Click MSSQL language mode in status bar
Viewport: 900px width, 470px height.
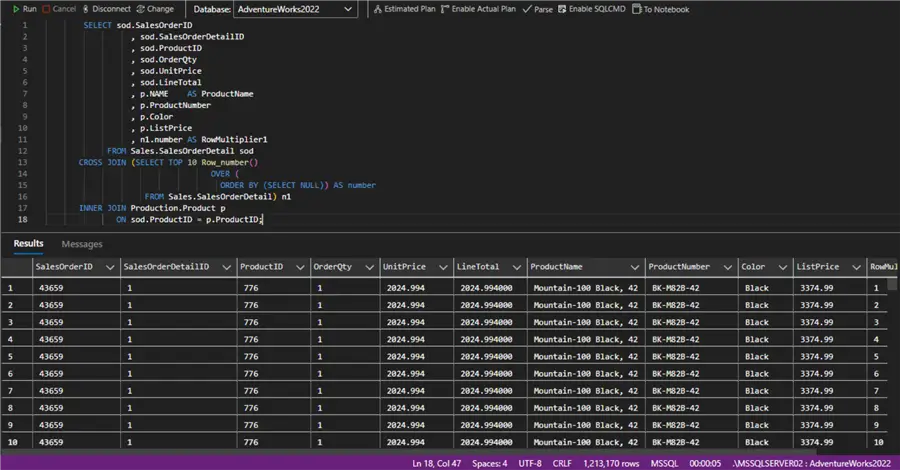point(664,463)
